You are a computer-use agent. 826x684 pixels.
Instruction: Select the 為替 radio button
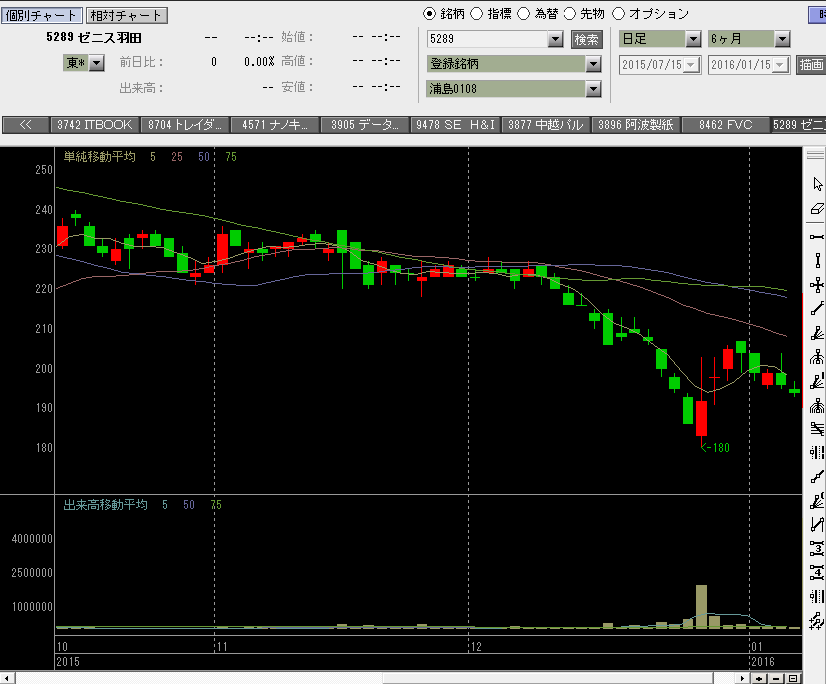523,14
